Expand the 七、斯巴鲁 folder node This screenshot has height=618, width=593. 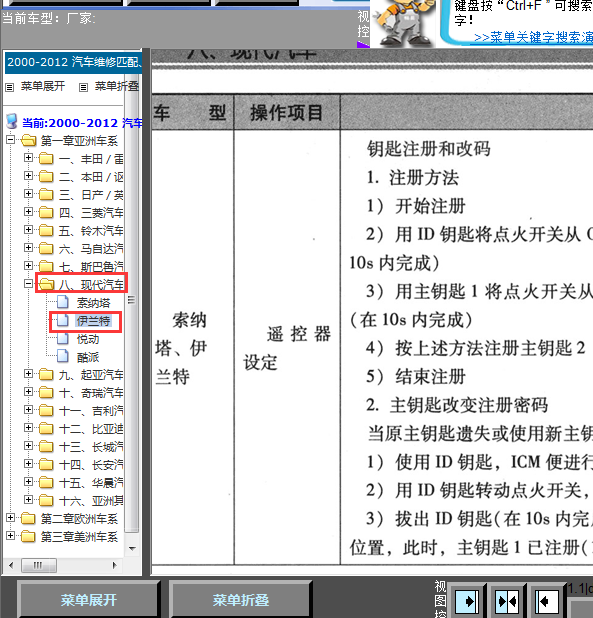click(28, 265)
